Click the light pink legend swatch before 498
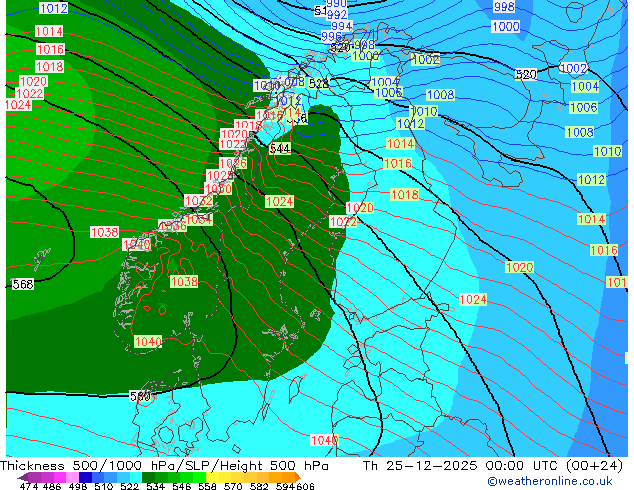This screenshot has height=490, width=634. 72,477
